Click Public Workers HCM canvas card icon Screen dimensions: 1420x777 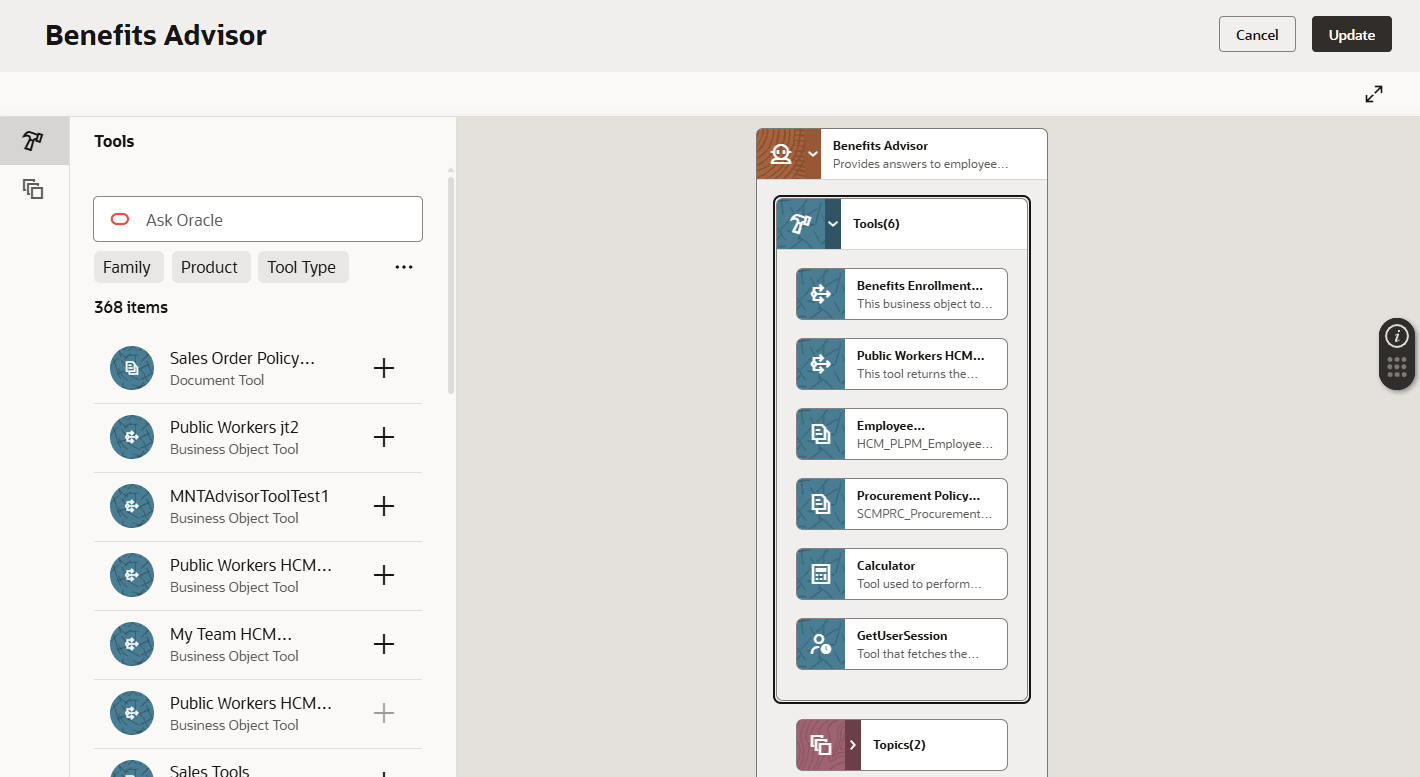click(x=821, y=364)
